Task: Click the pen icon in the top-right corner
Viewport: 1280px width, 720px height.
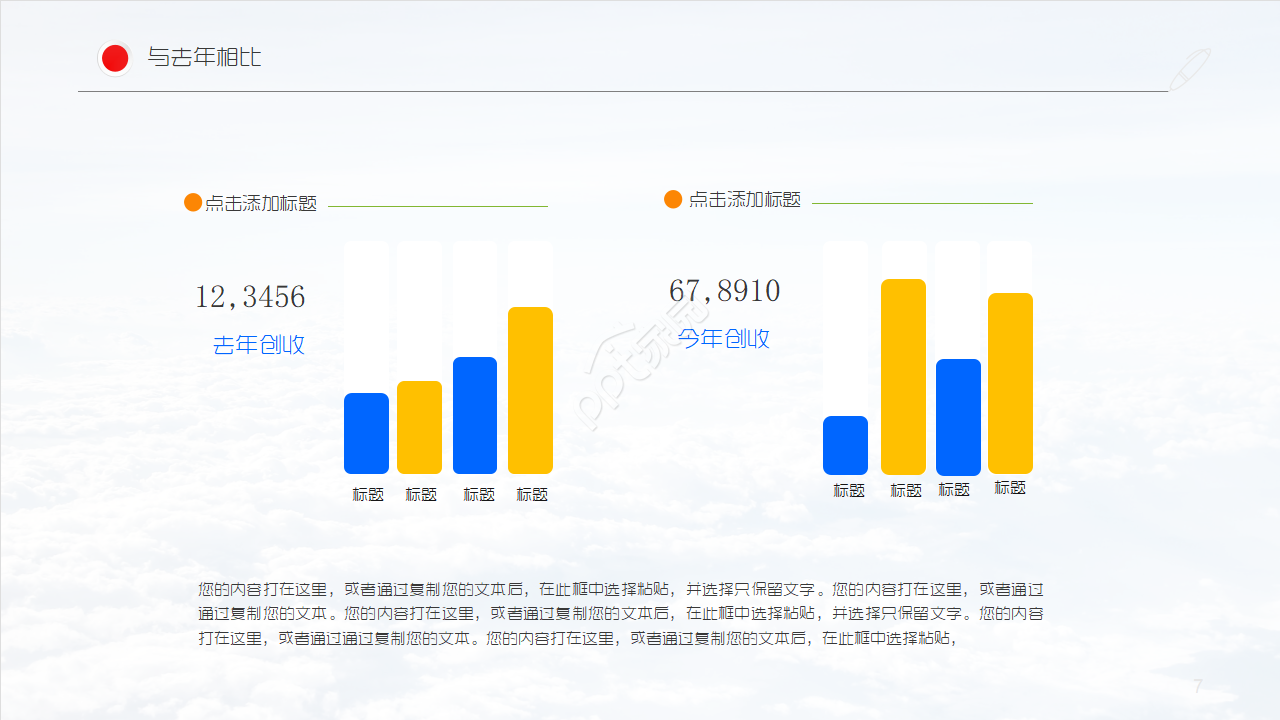Action: [x=1190, y=69]
